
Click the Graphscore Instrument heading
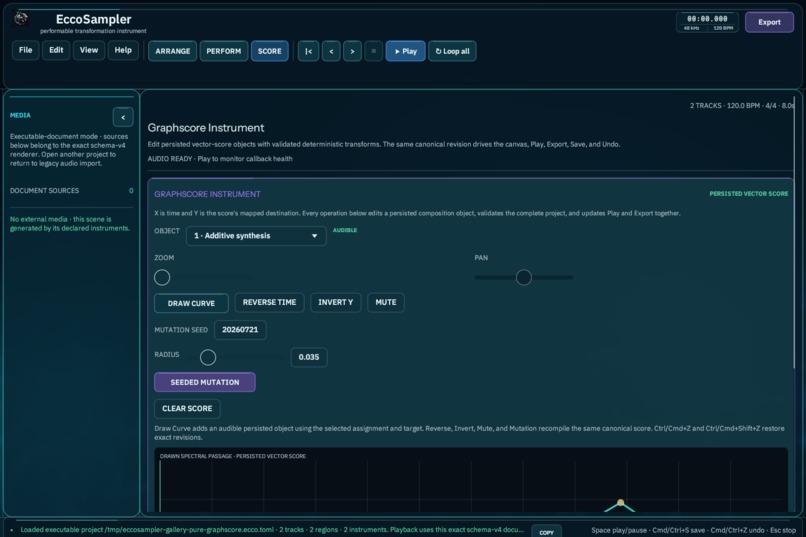[206, 127]
